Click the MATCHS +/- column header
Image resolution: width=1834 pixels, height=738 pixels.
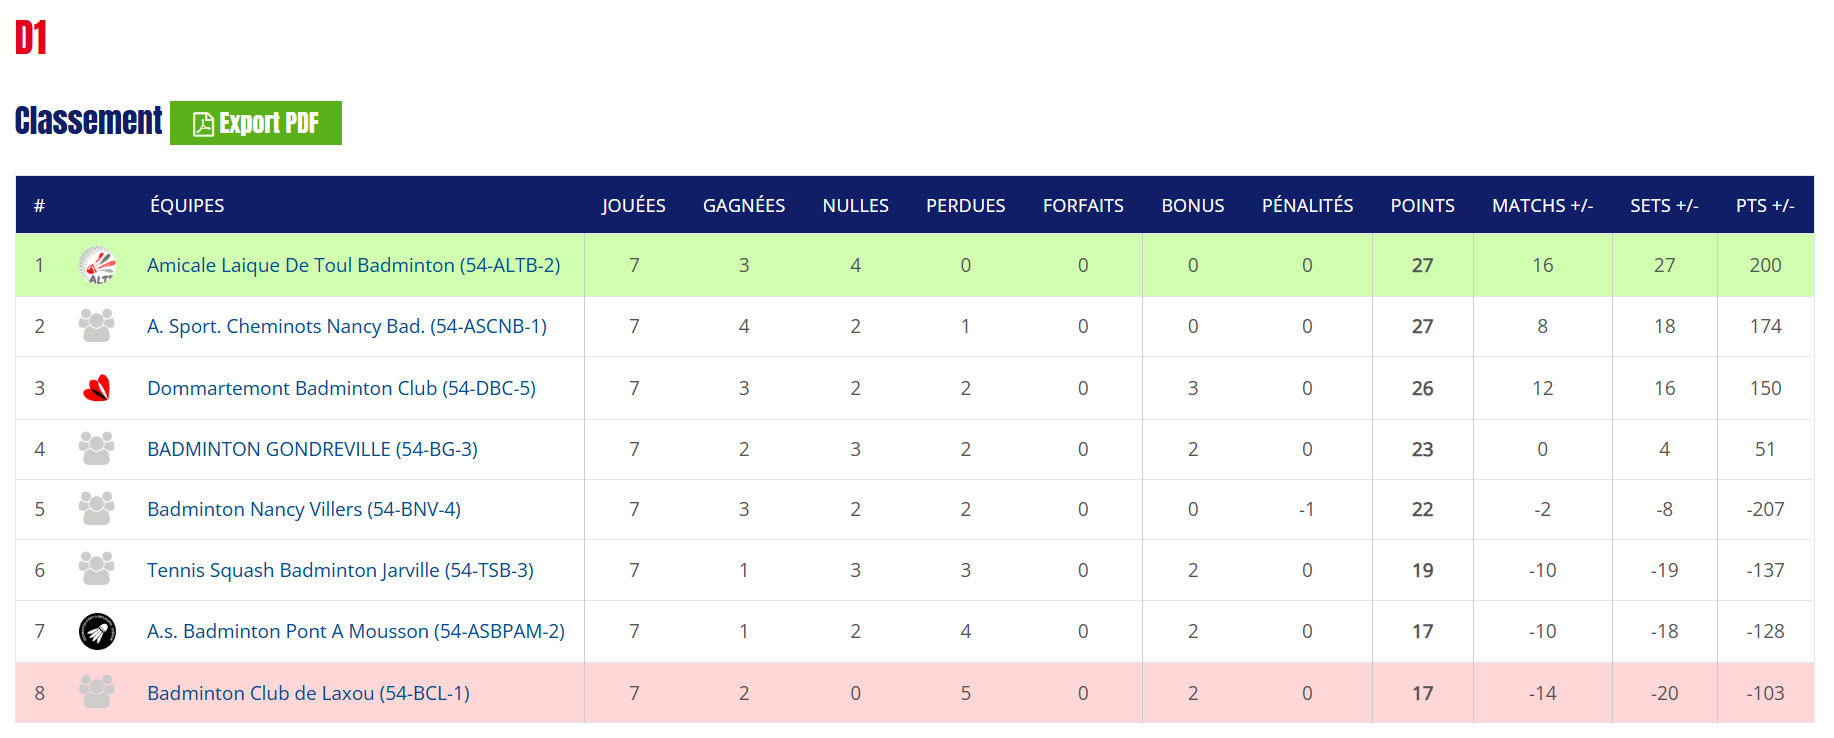[x=1542, y=205]
